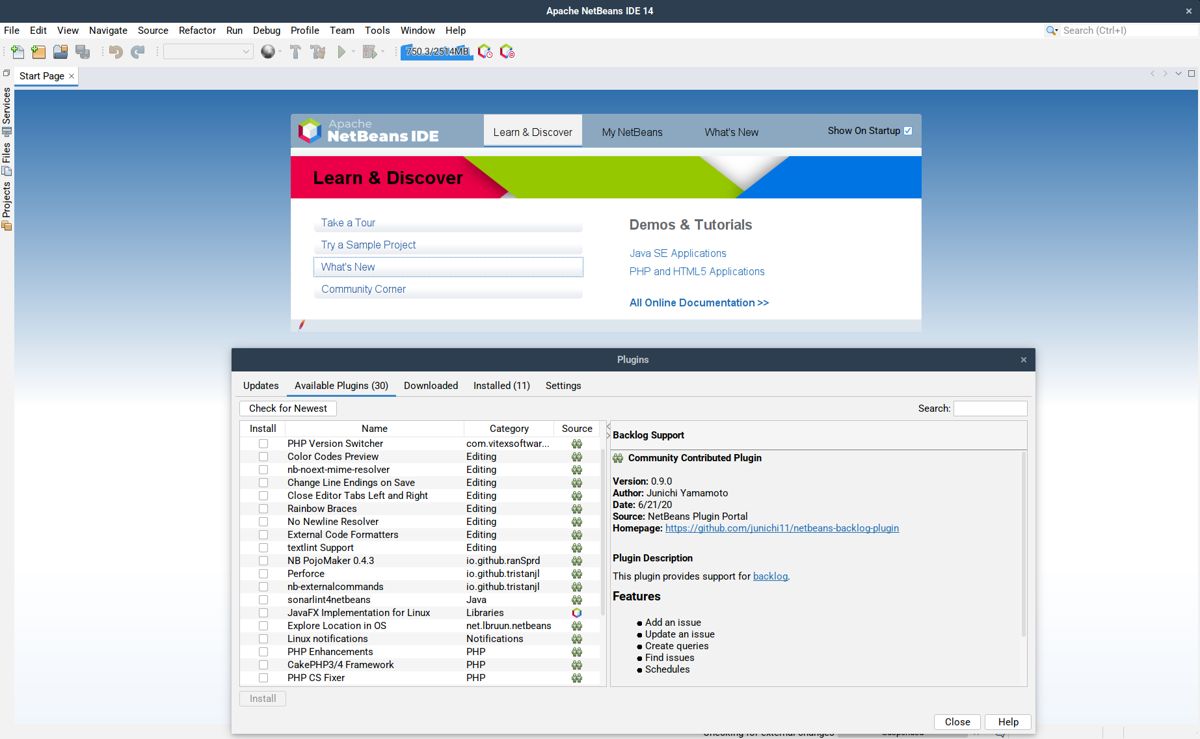This screenshot has width=1200, height=739.
Task: Check install box for Perforce
Action: [263, 574]
